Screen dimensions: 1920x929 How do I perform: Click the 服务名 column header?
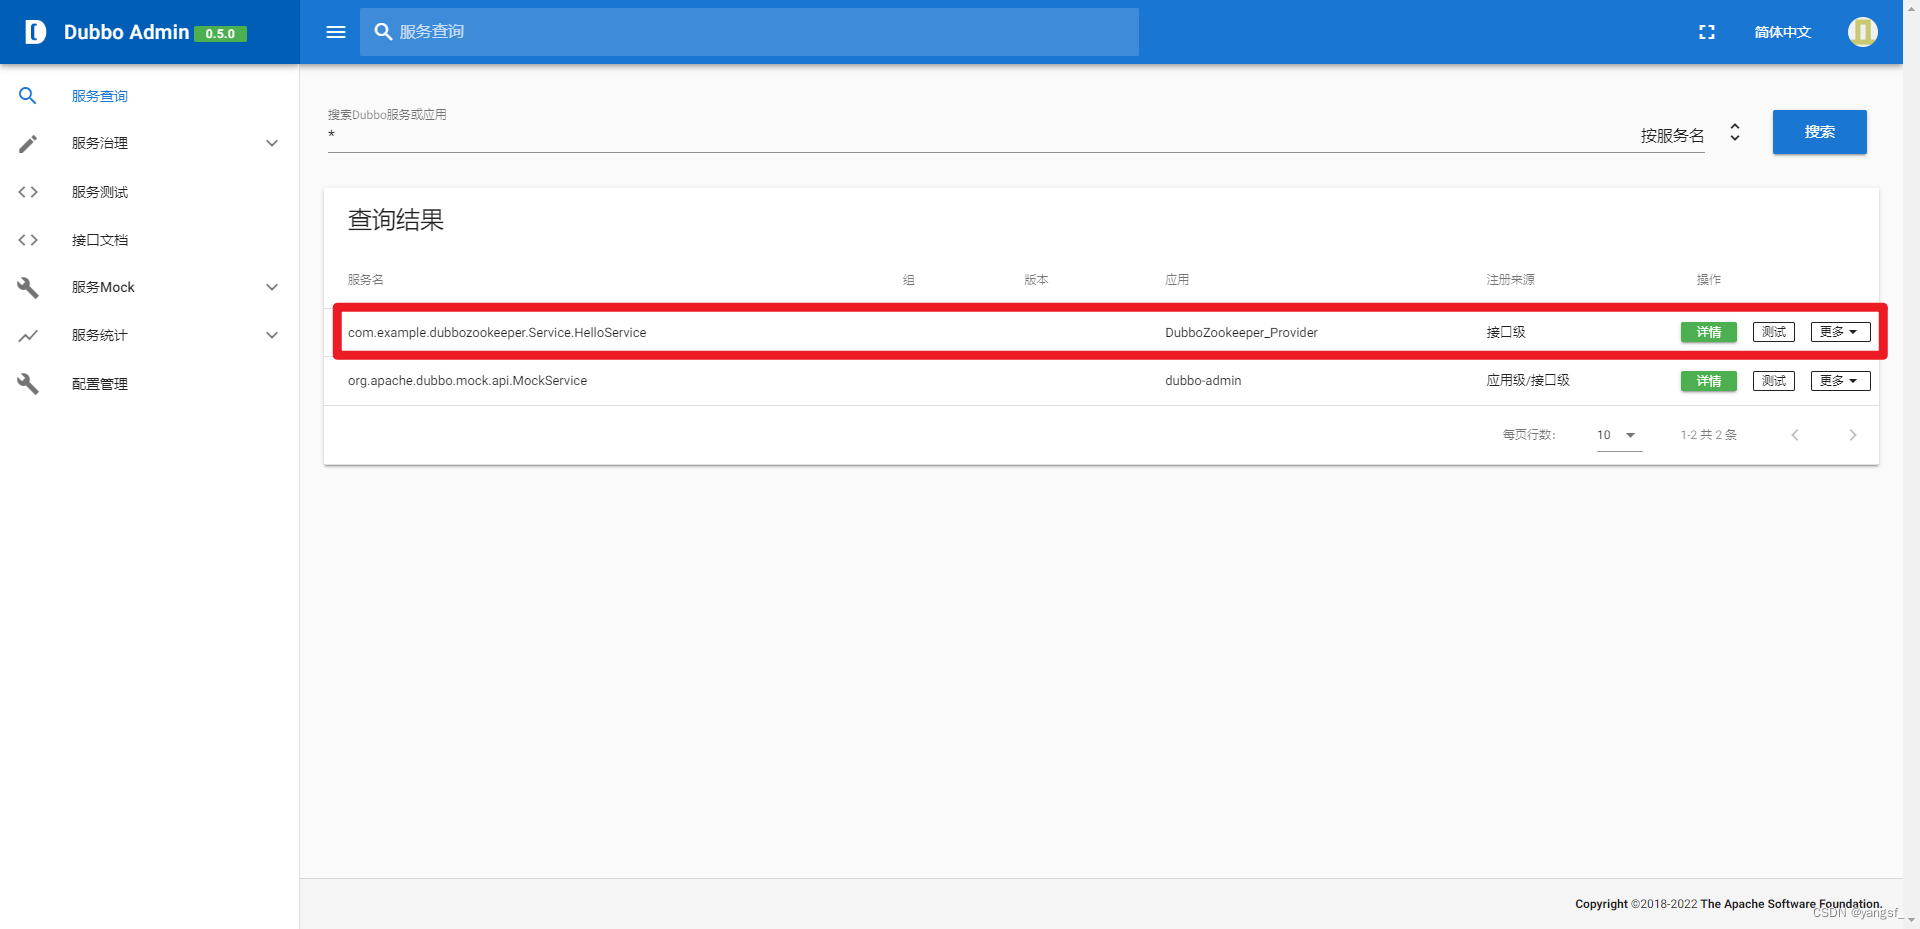(x=366, y=280)
